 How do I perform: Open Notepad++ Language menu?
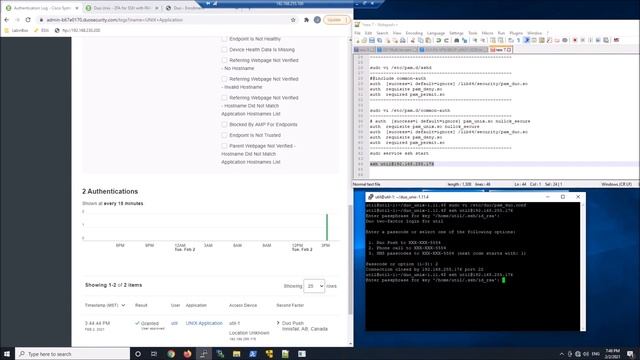tap(436, 33)
